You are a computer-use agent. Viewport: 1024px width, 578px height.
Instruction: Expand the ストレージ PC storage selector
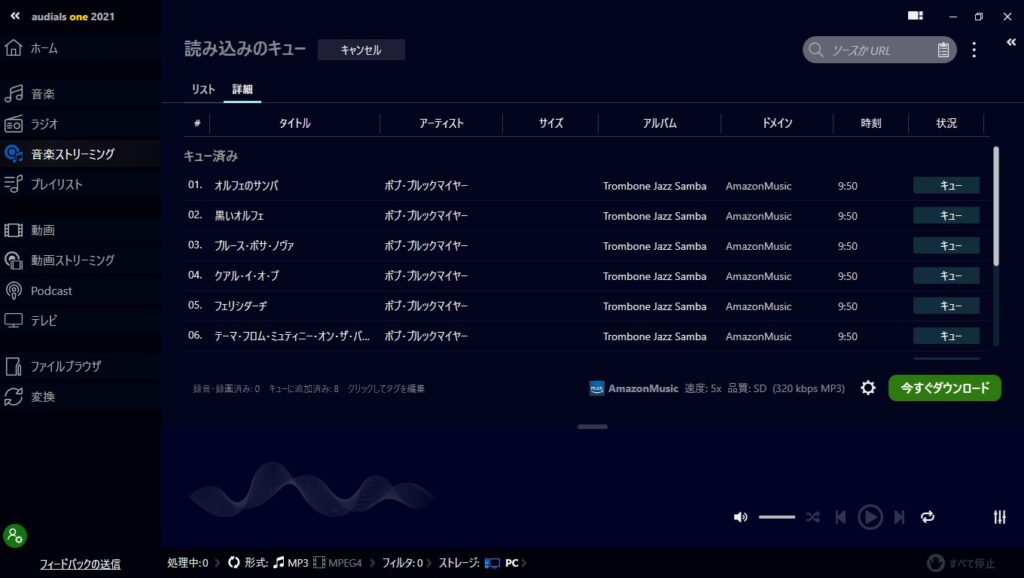coord(502,563)
